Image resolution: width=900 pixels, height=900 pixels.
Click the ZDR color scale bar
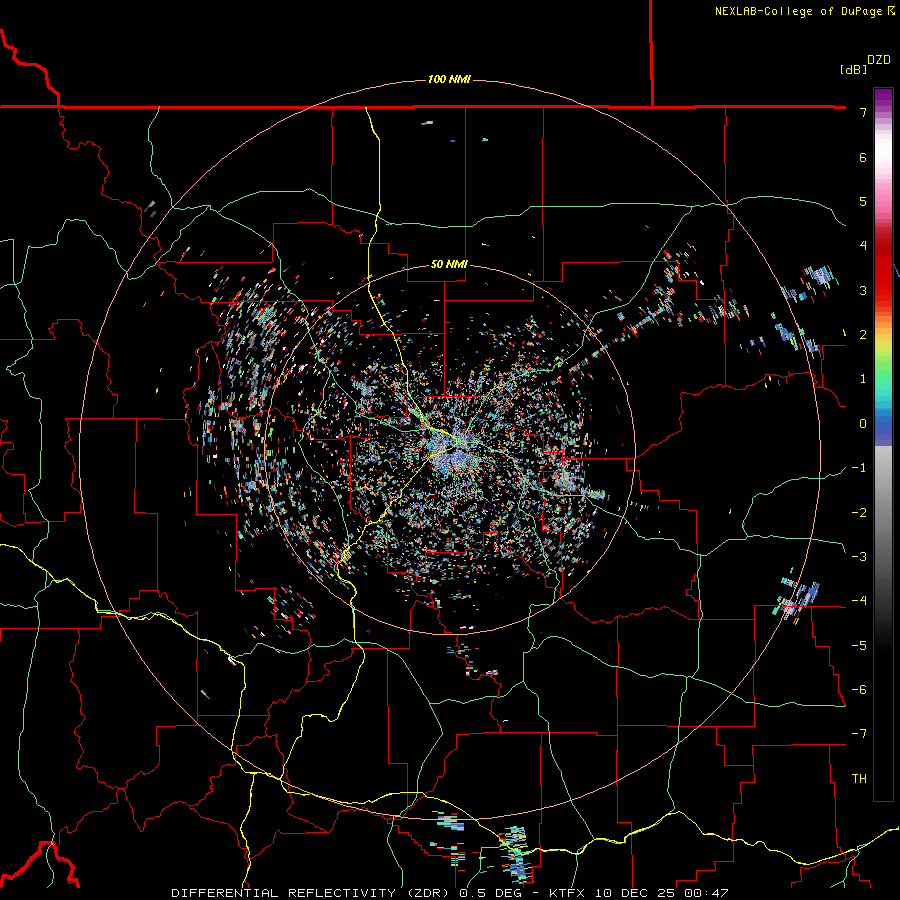(883, 444)
